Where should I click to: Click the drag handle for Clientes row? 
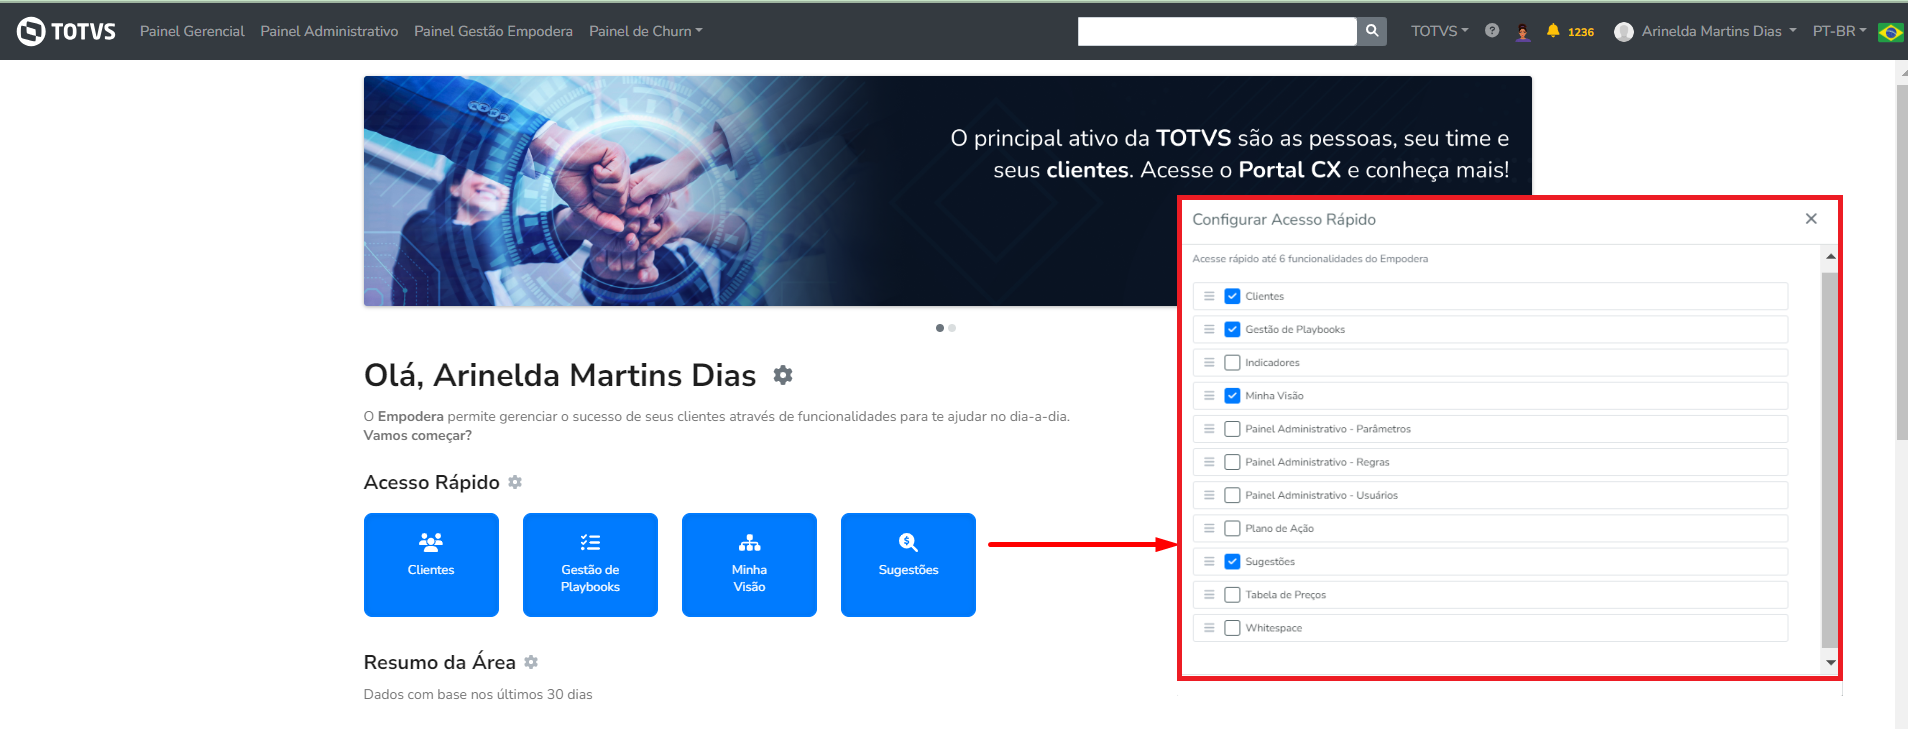click(1209, 296)
